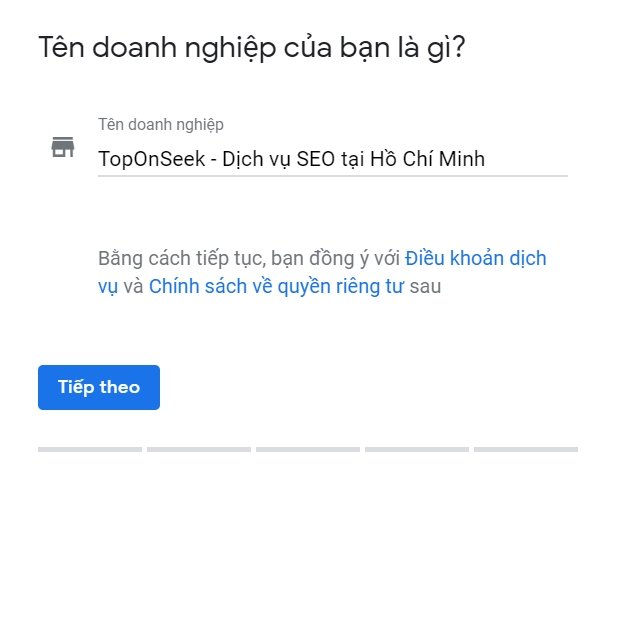Click the second progress bar segment
The height and width of the screenshot is (644, 620).
199,450
